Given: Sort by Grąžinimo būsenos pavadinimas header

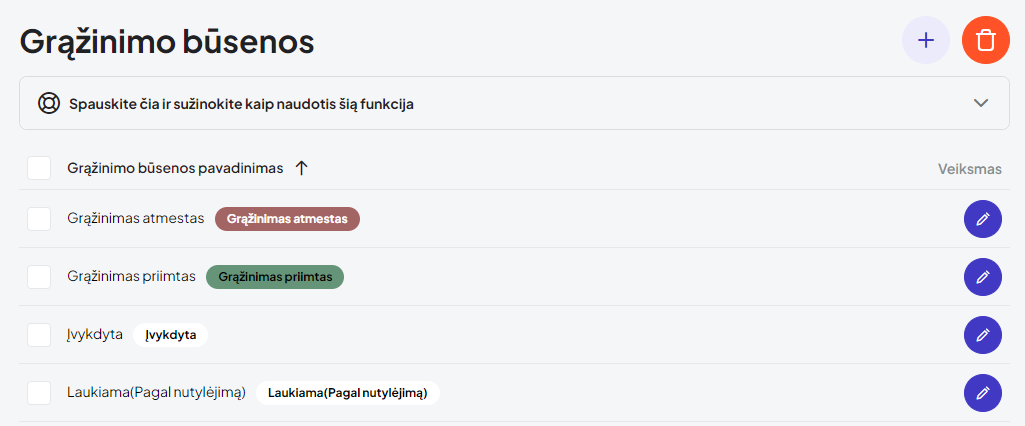Looking at the screenshot, I should pos(174,168).
